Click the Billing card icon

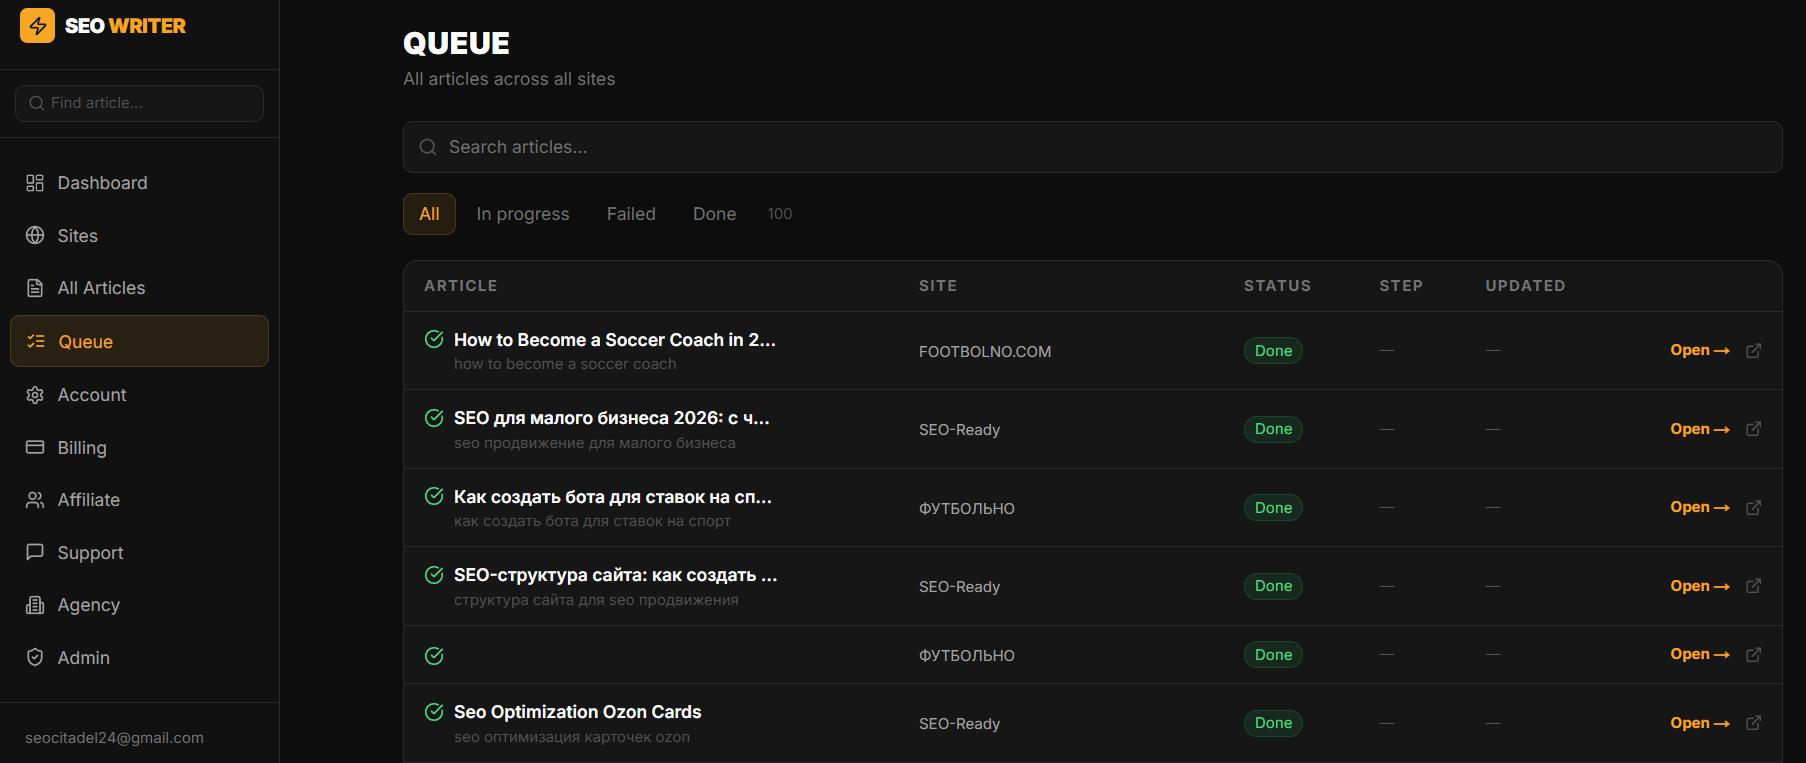(x=35, y=447)
